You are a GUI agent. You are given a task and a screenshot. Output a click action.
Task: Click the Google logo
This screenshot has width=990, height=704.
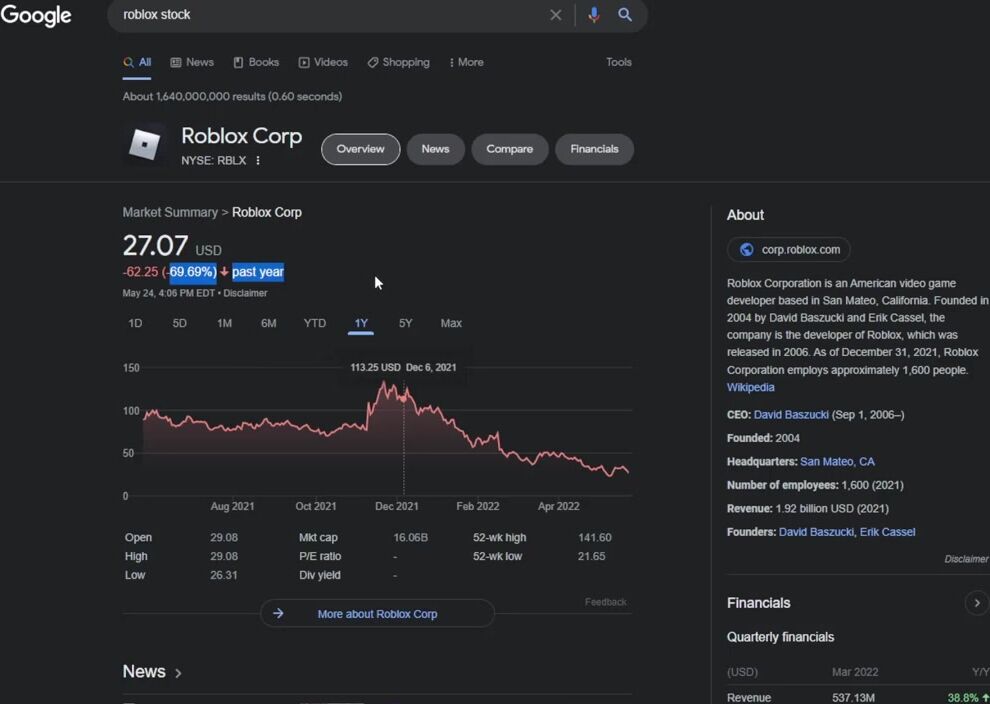click(x=36, y=16)
